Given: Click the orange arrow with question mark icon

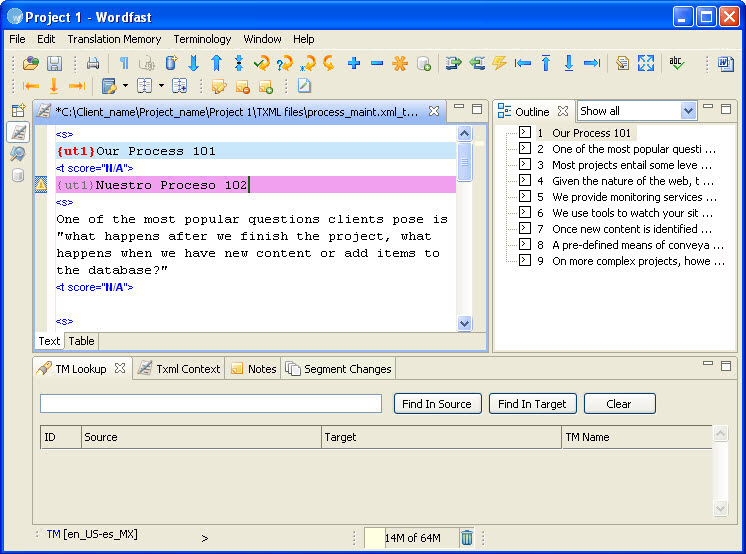Looking at the screenshot, I should point(285,63).
